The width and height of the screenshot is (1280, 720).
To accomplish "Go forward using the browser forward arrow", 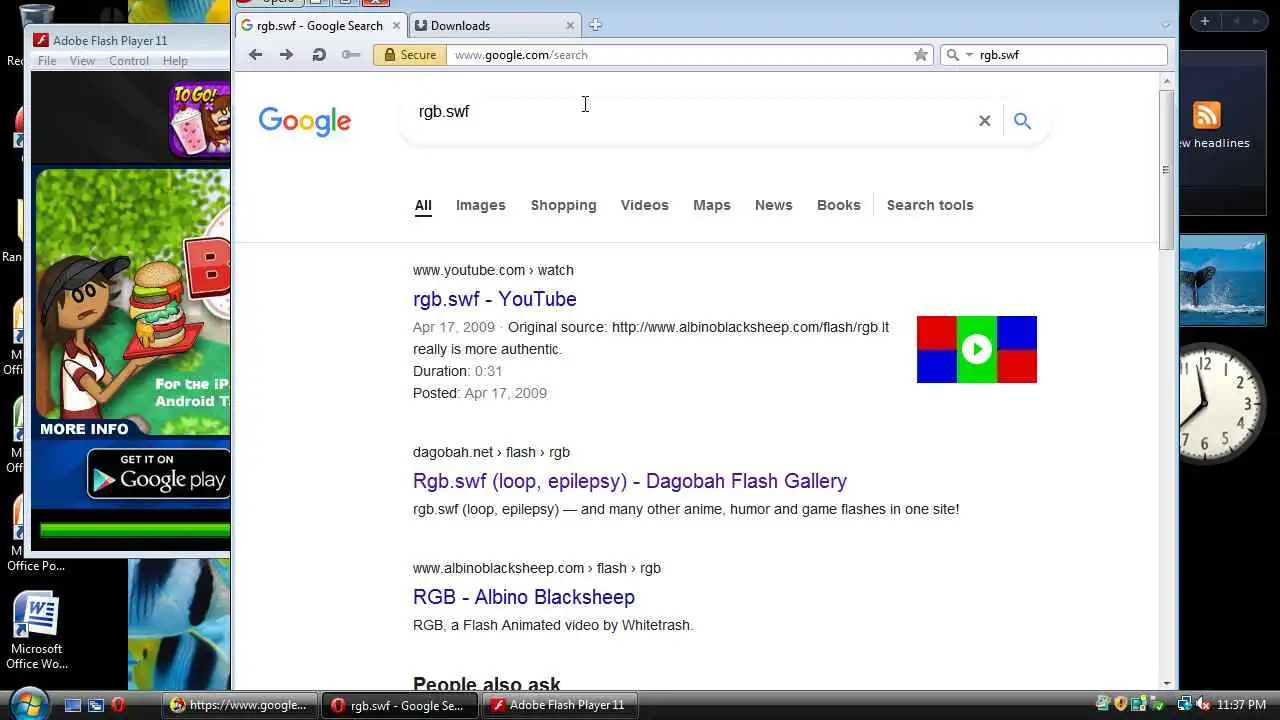I will pos(286,55).
